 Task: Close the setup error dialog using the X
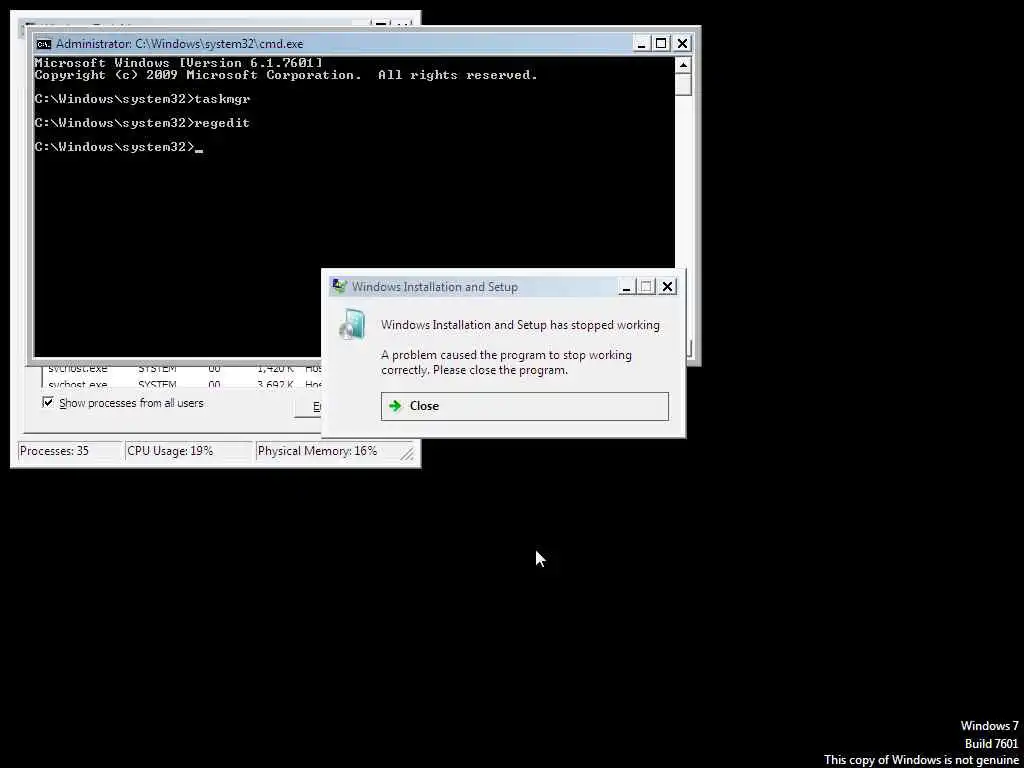coord(667,287)
